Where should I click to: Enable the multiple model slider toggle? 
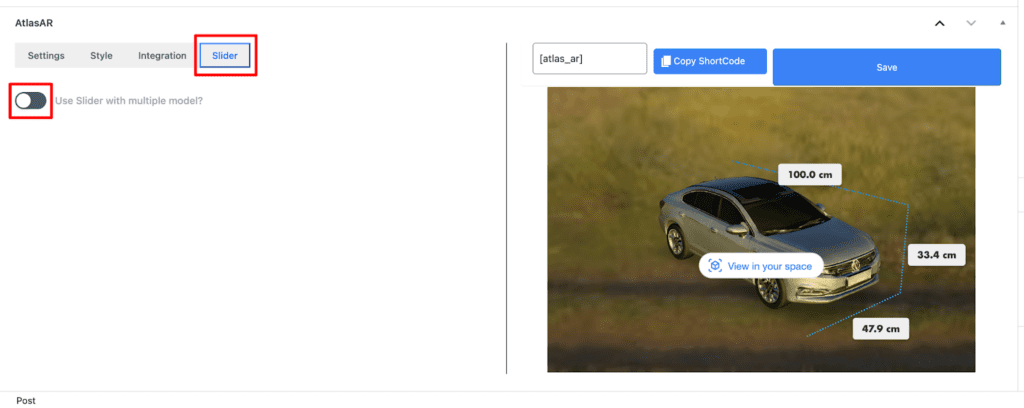click(31, 101)
